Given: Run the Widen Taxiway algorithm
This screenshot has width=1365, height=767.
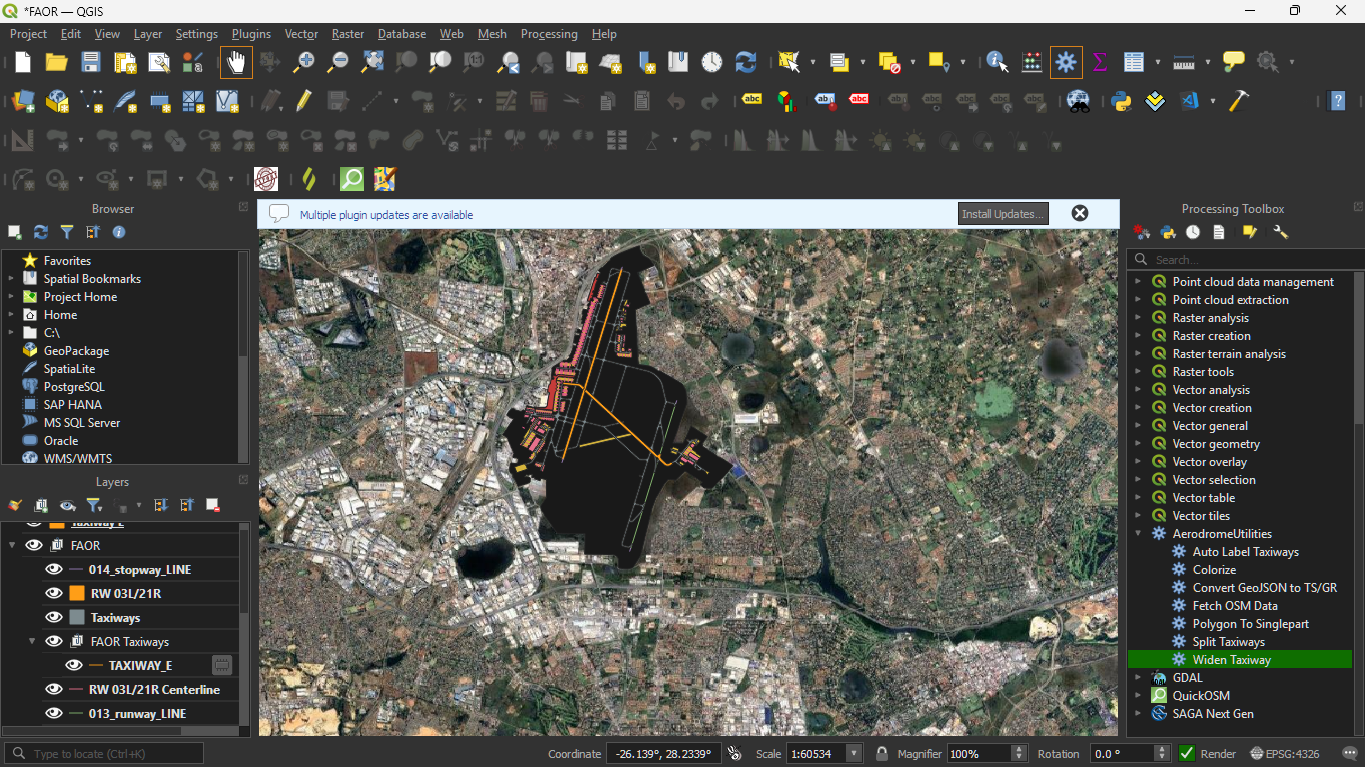Looking at the screenshot, I should point(1231,660).
